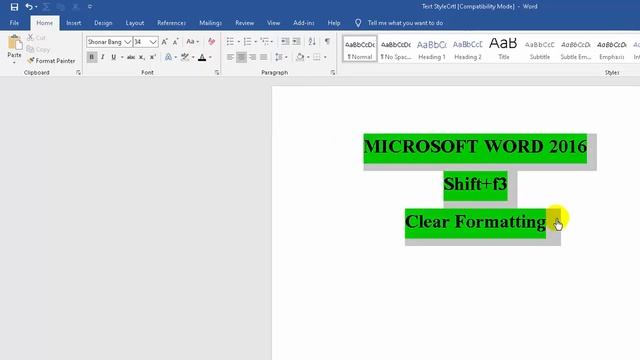Screen dimensions: 640x360
Task: Toggle Strikethrough formatting
Action: pyautogui.click(x=131, y=57)
